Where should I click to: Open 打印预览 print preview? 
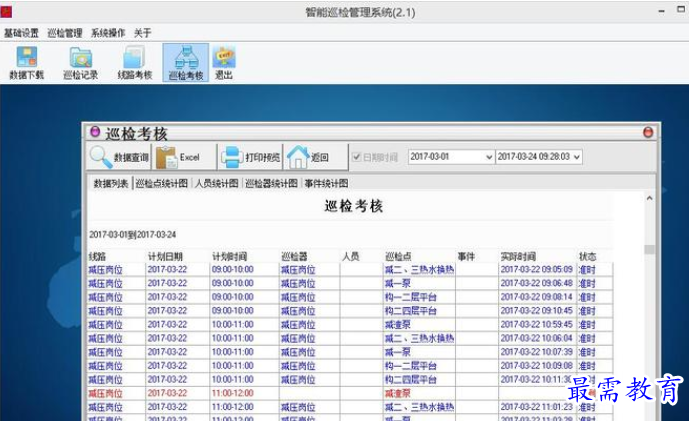250,157
